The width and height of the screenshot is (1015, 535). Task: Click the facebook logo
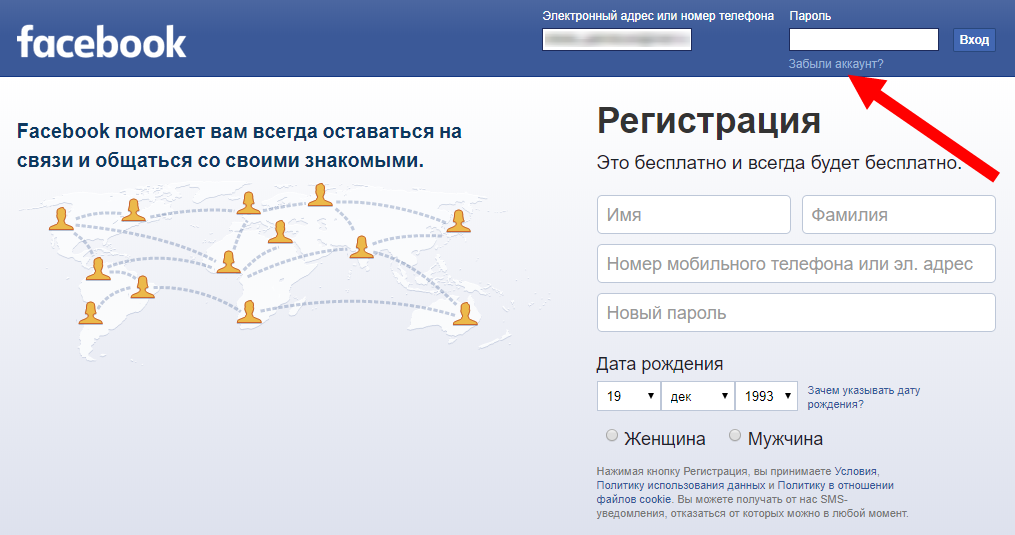pyautogui.click(x=102, y=42)
